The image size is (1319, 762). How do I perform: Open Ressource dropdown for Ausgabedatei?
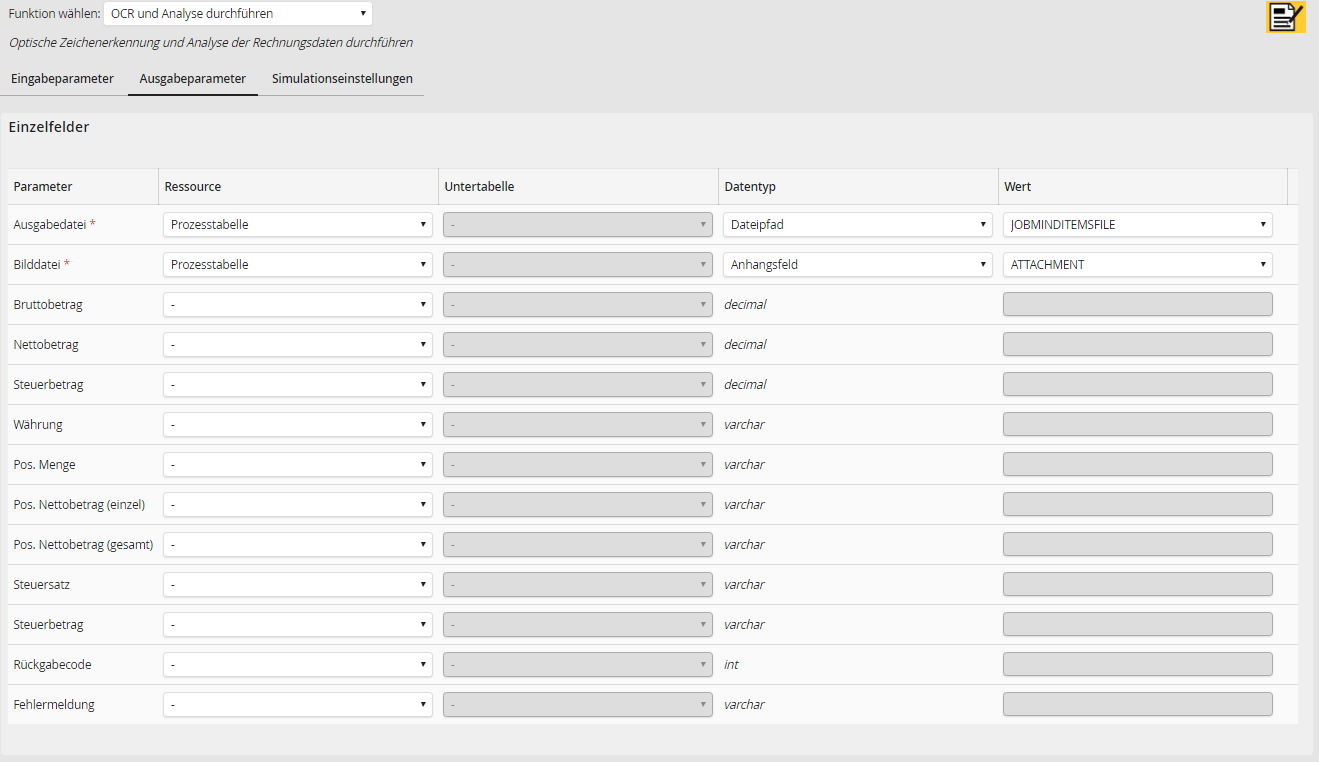coord(298,225)
